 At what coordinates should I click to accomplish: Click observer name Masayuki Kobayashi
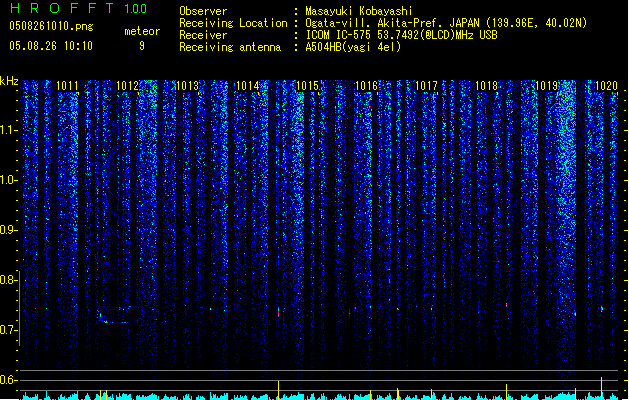click(x=359, y=11)
